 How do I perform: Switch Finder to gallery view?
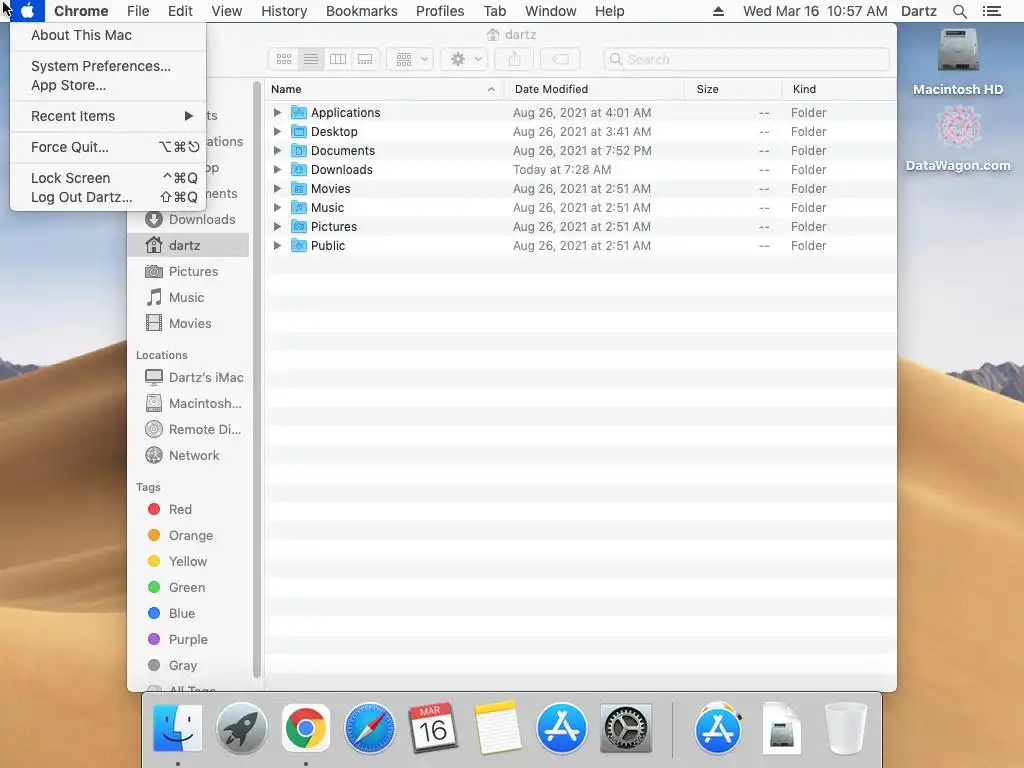tap(365, 59)
